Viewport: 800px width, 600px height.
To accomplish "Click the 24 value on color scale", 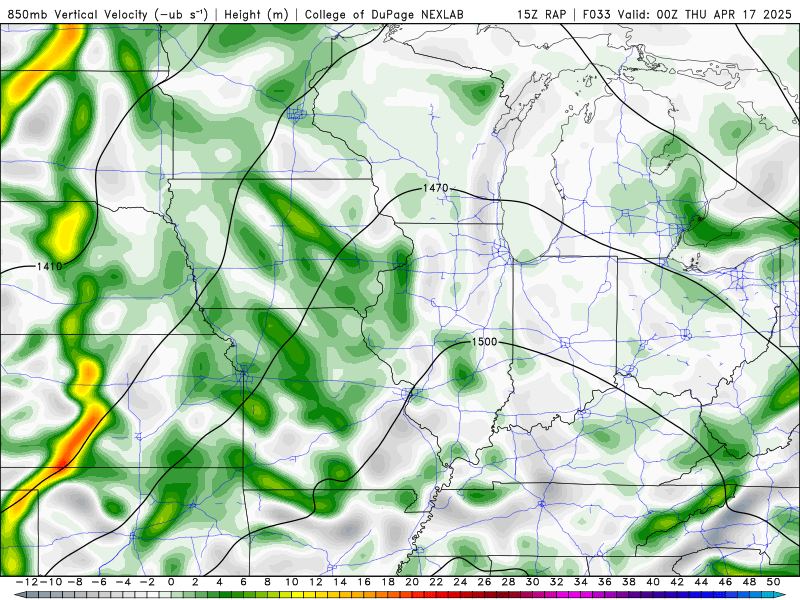I will (x=460, y=582).
